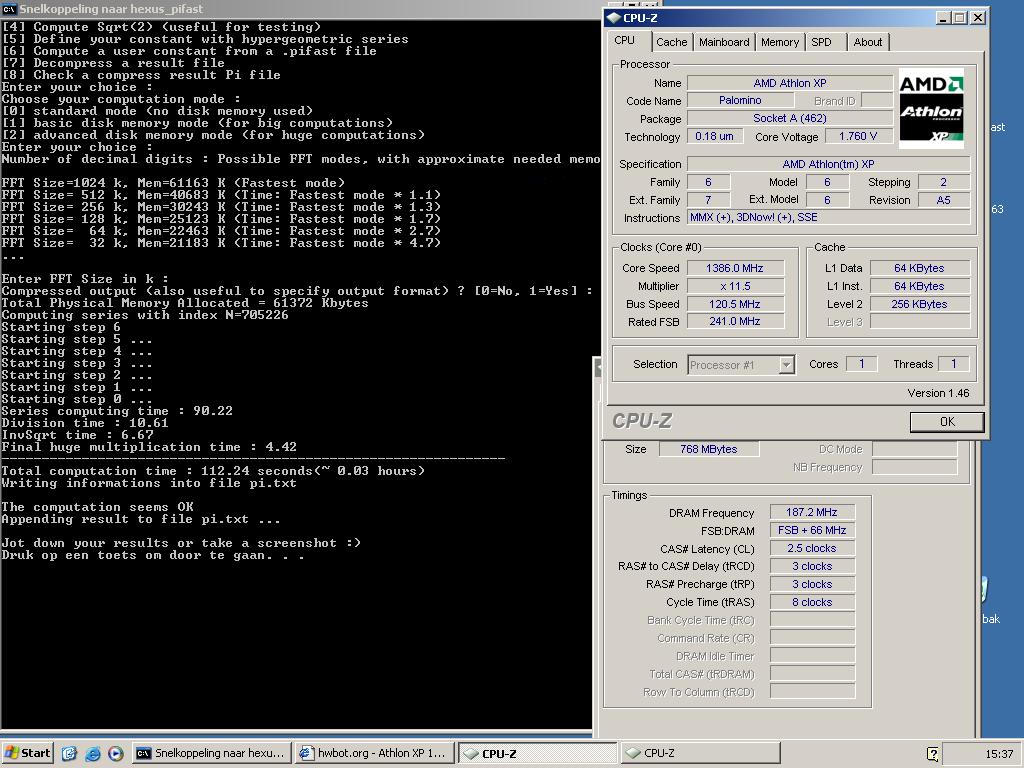
Task: Click the Rated FSB value 241.0 MHz
Action: click(x=735, y=321)
